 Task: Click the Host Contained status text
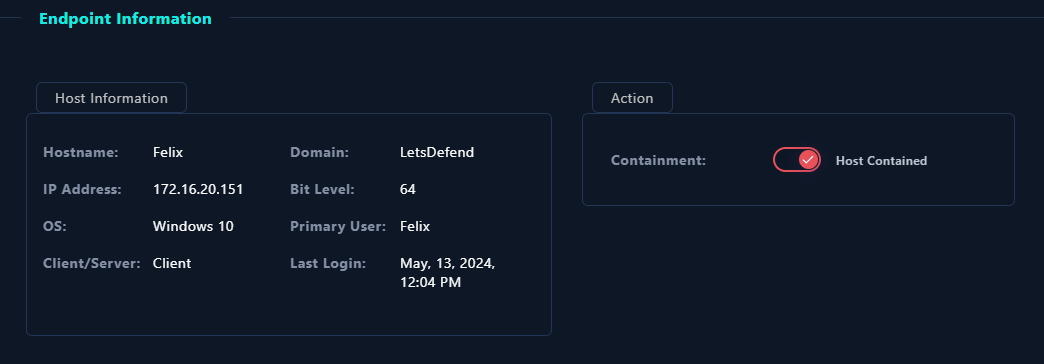pyautogui.click(x=881, y=160)
